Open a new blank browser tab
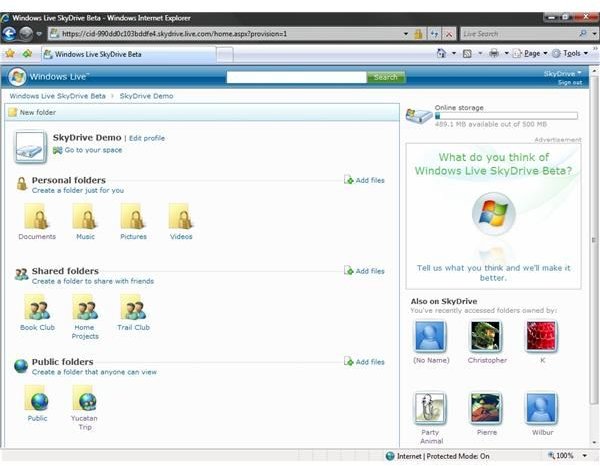600x466 pixels. 225,54
